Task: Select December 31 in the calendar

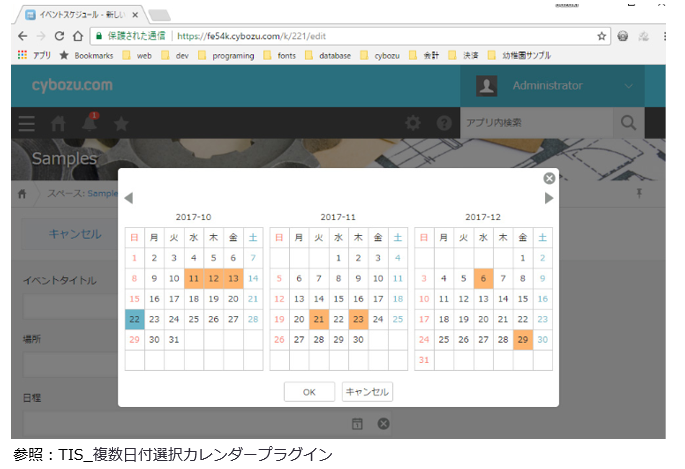Action: point(424,360)
